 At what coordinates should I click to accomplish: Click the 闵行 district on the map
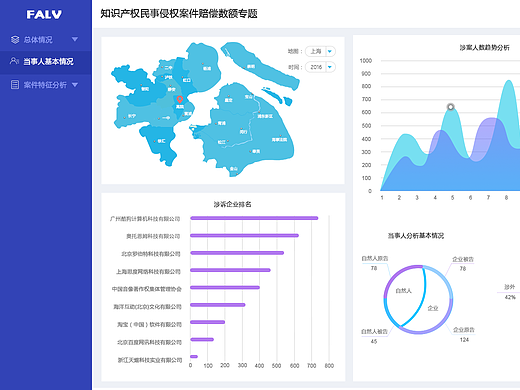pos(243,132)
